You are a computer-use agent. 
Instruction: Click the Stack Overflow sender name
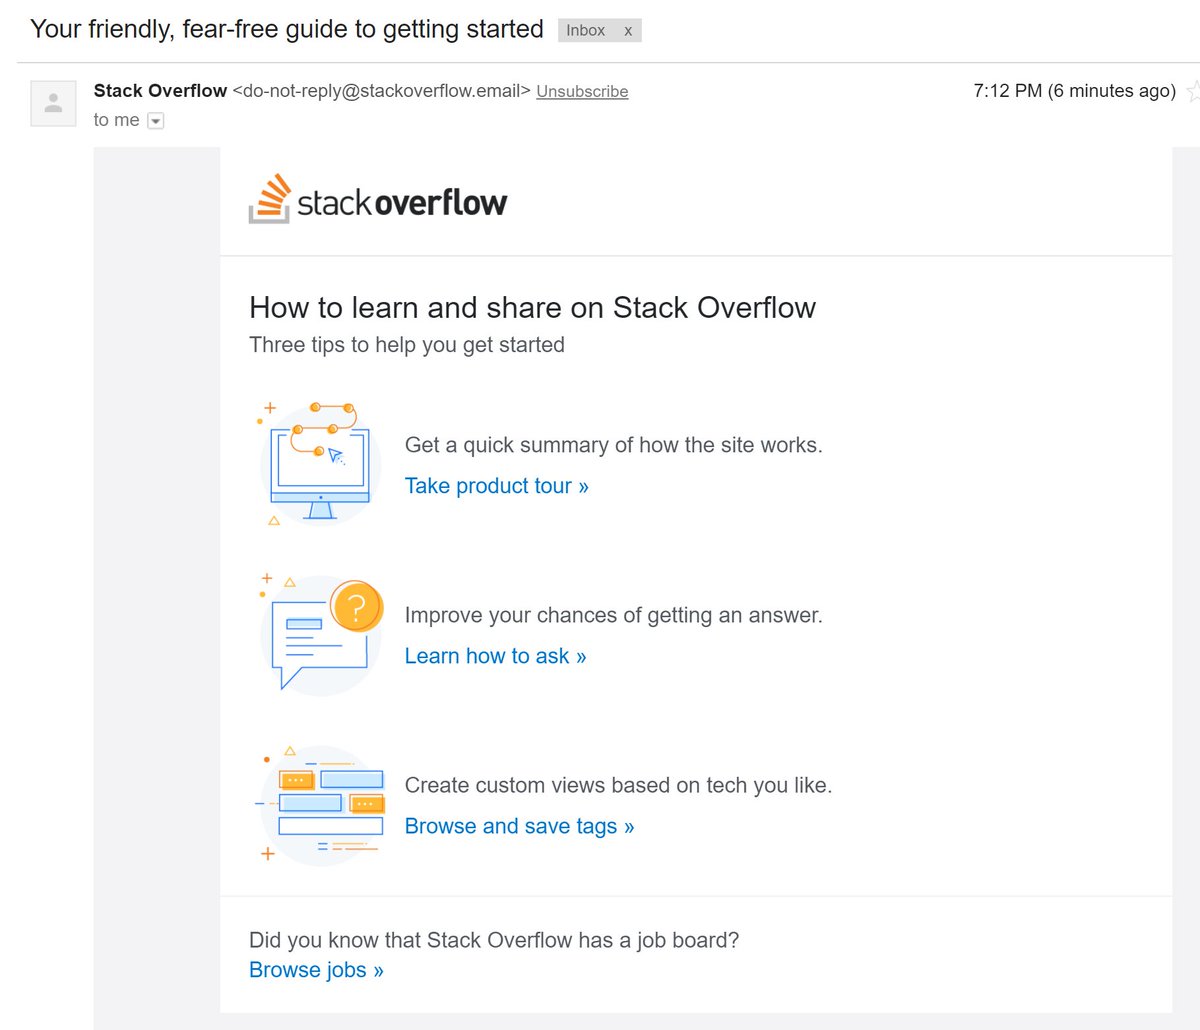coord(160,91)
